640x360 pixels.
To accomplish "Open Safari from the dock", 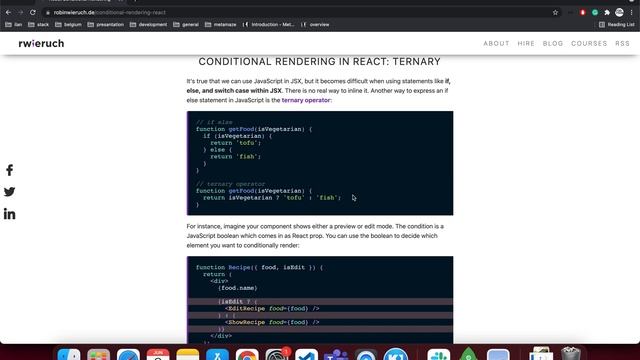I will [x=128, y=354].
